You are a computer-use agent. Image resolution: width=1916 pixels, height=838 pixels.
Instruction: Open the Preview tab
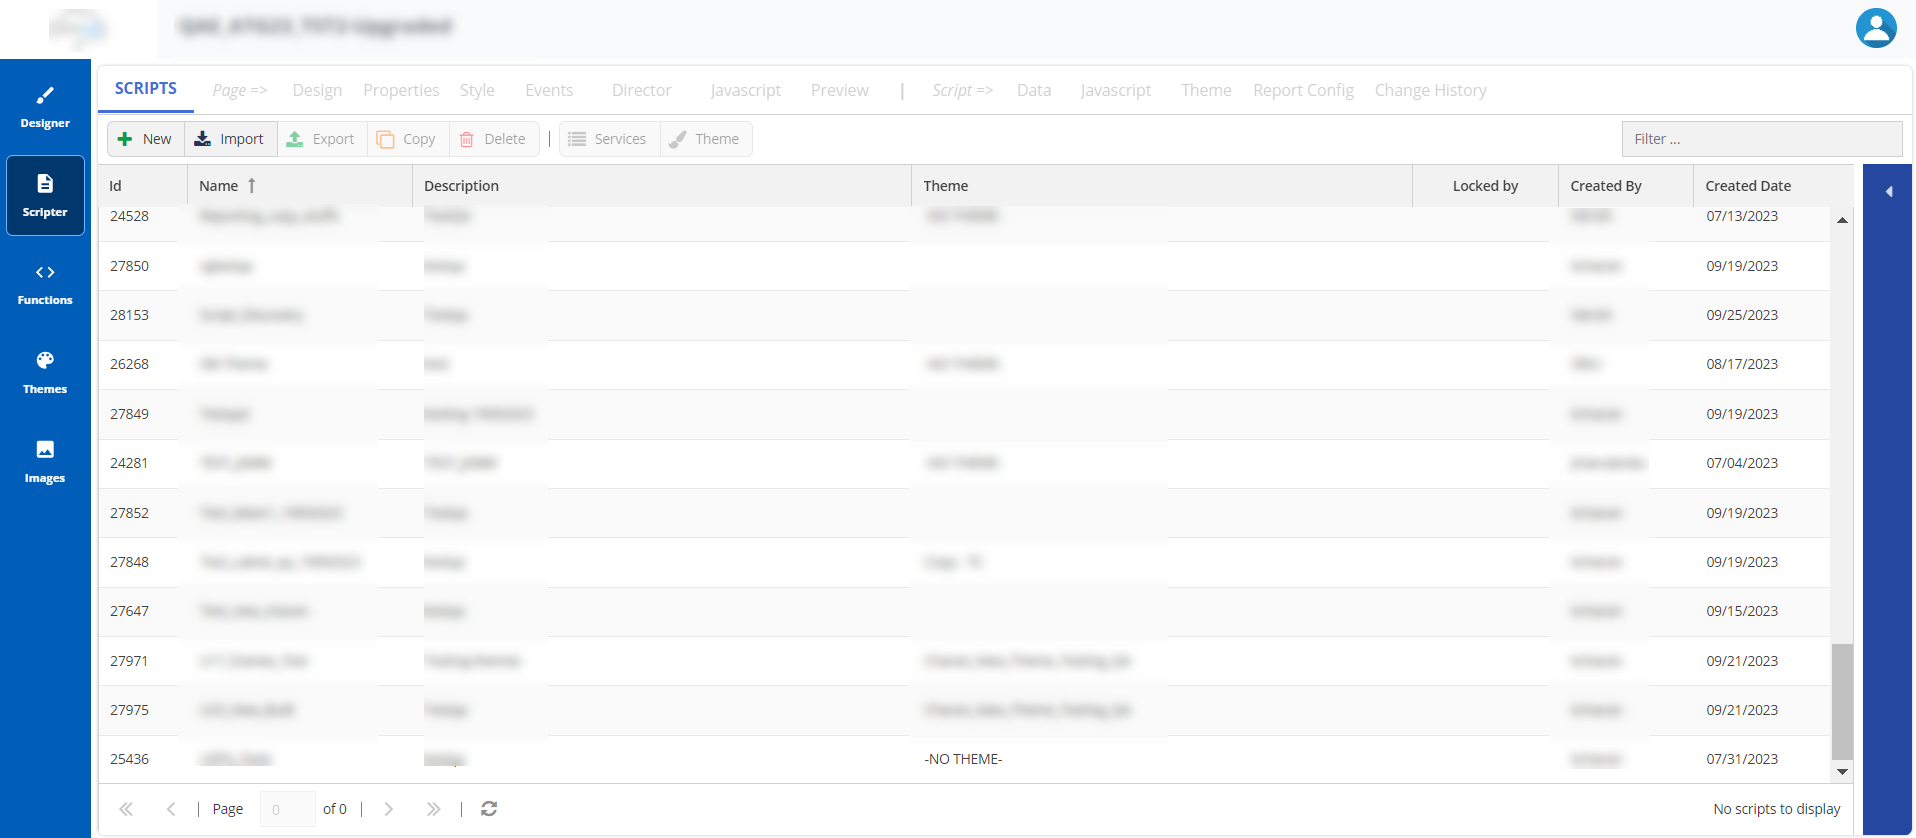pos(840,90)
